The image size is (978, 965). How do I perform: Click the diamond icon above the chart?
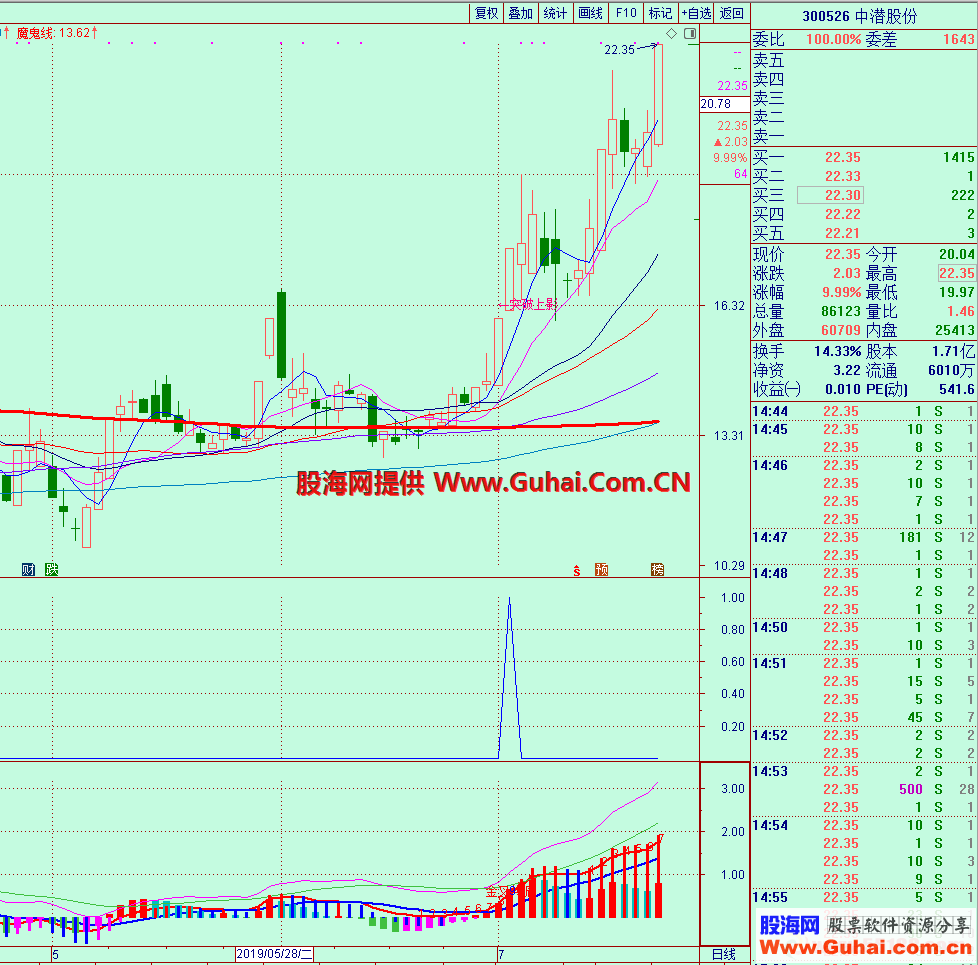point(671,34)
